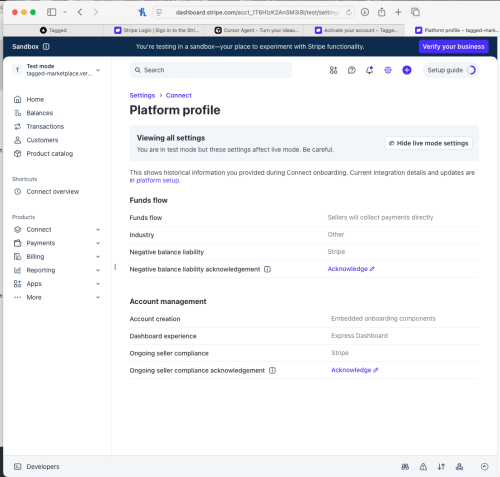Hide live mode settings
Viewport: 500px width, 477px height.
pyautogui.click(x=429, y=143)
